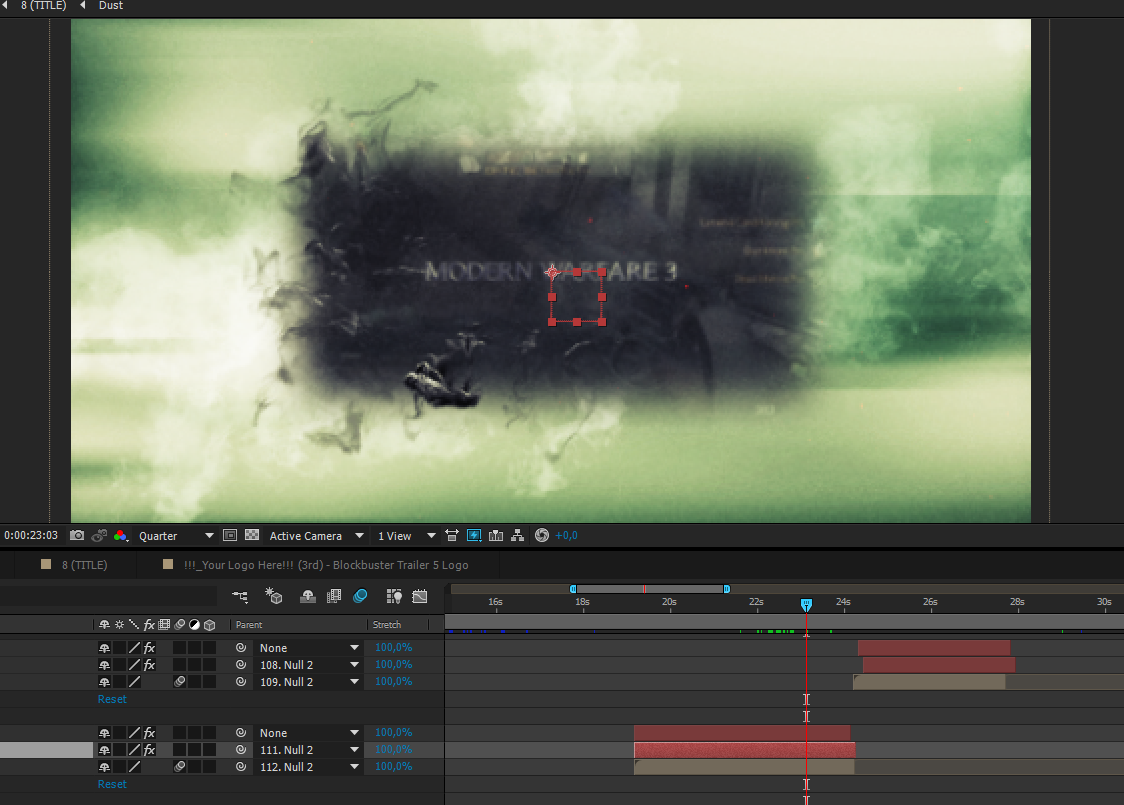Click the blue current time indicator handle

(x=806, y=605)
